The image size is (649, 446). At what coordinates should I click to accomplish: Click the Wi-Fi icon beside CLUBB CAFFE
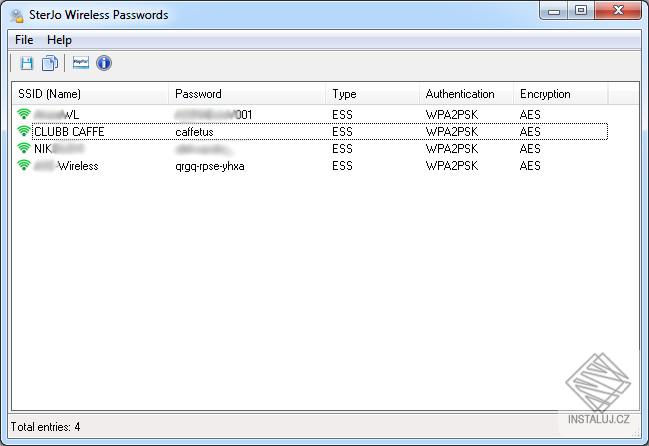point(24,131)
